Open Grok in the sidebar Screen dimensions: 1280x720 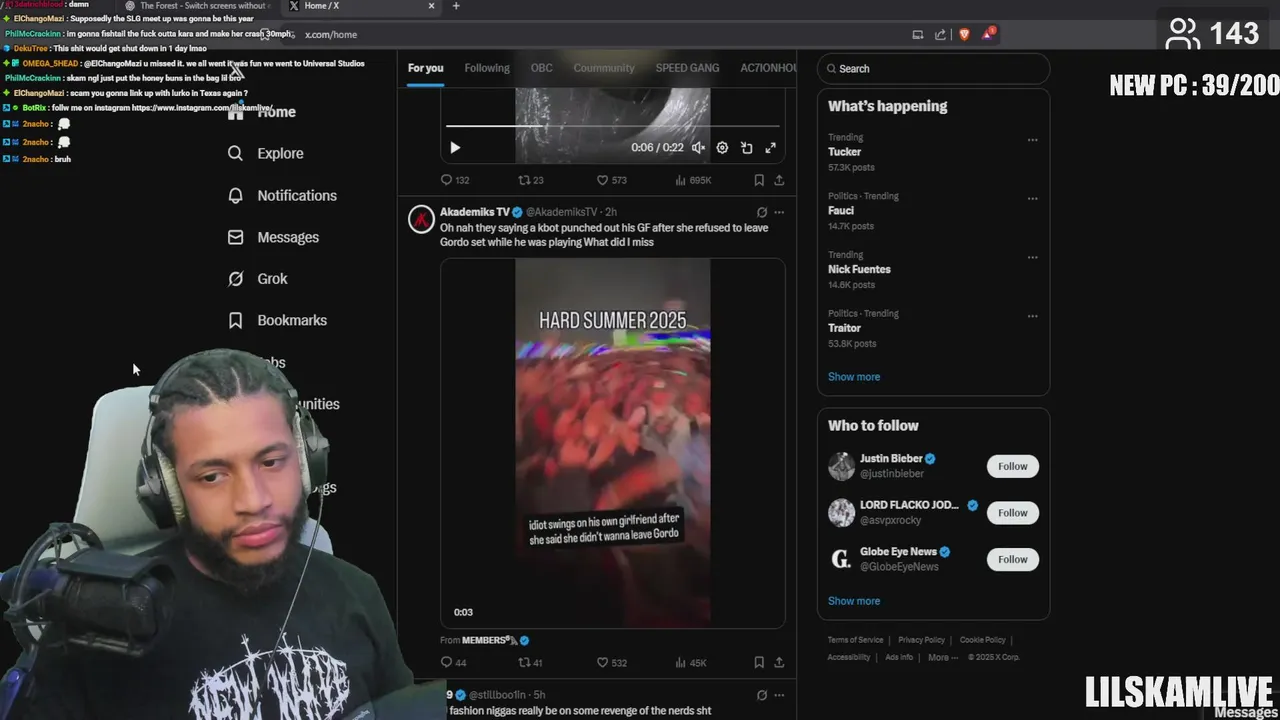point(257,279)
